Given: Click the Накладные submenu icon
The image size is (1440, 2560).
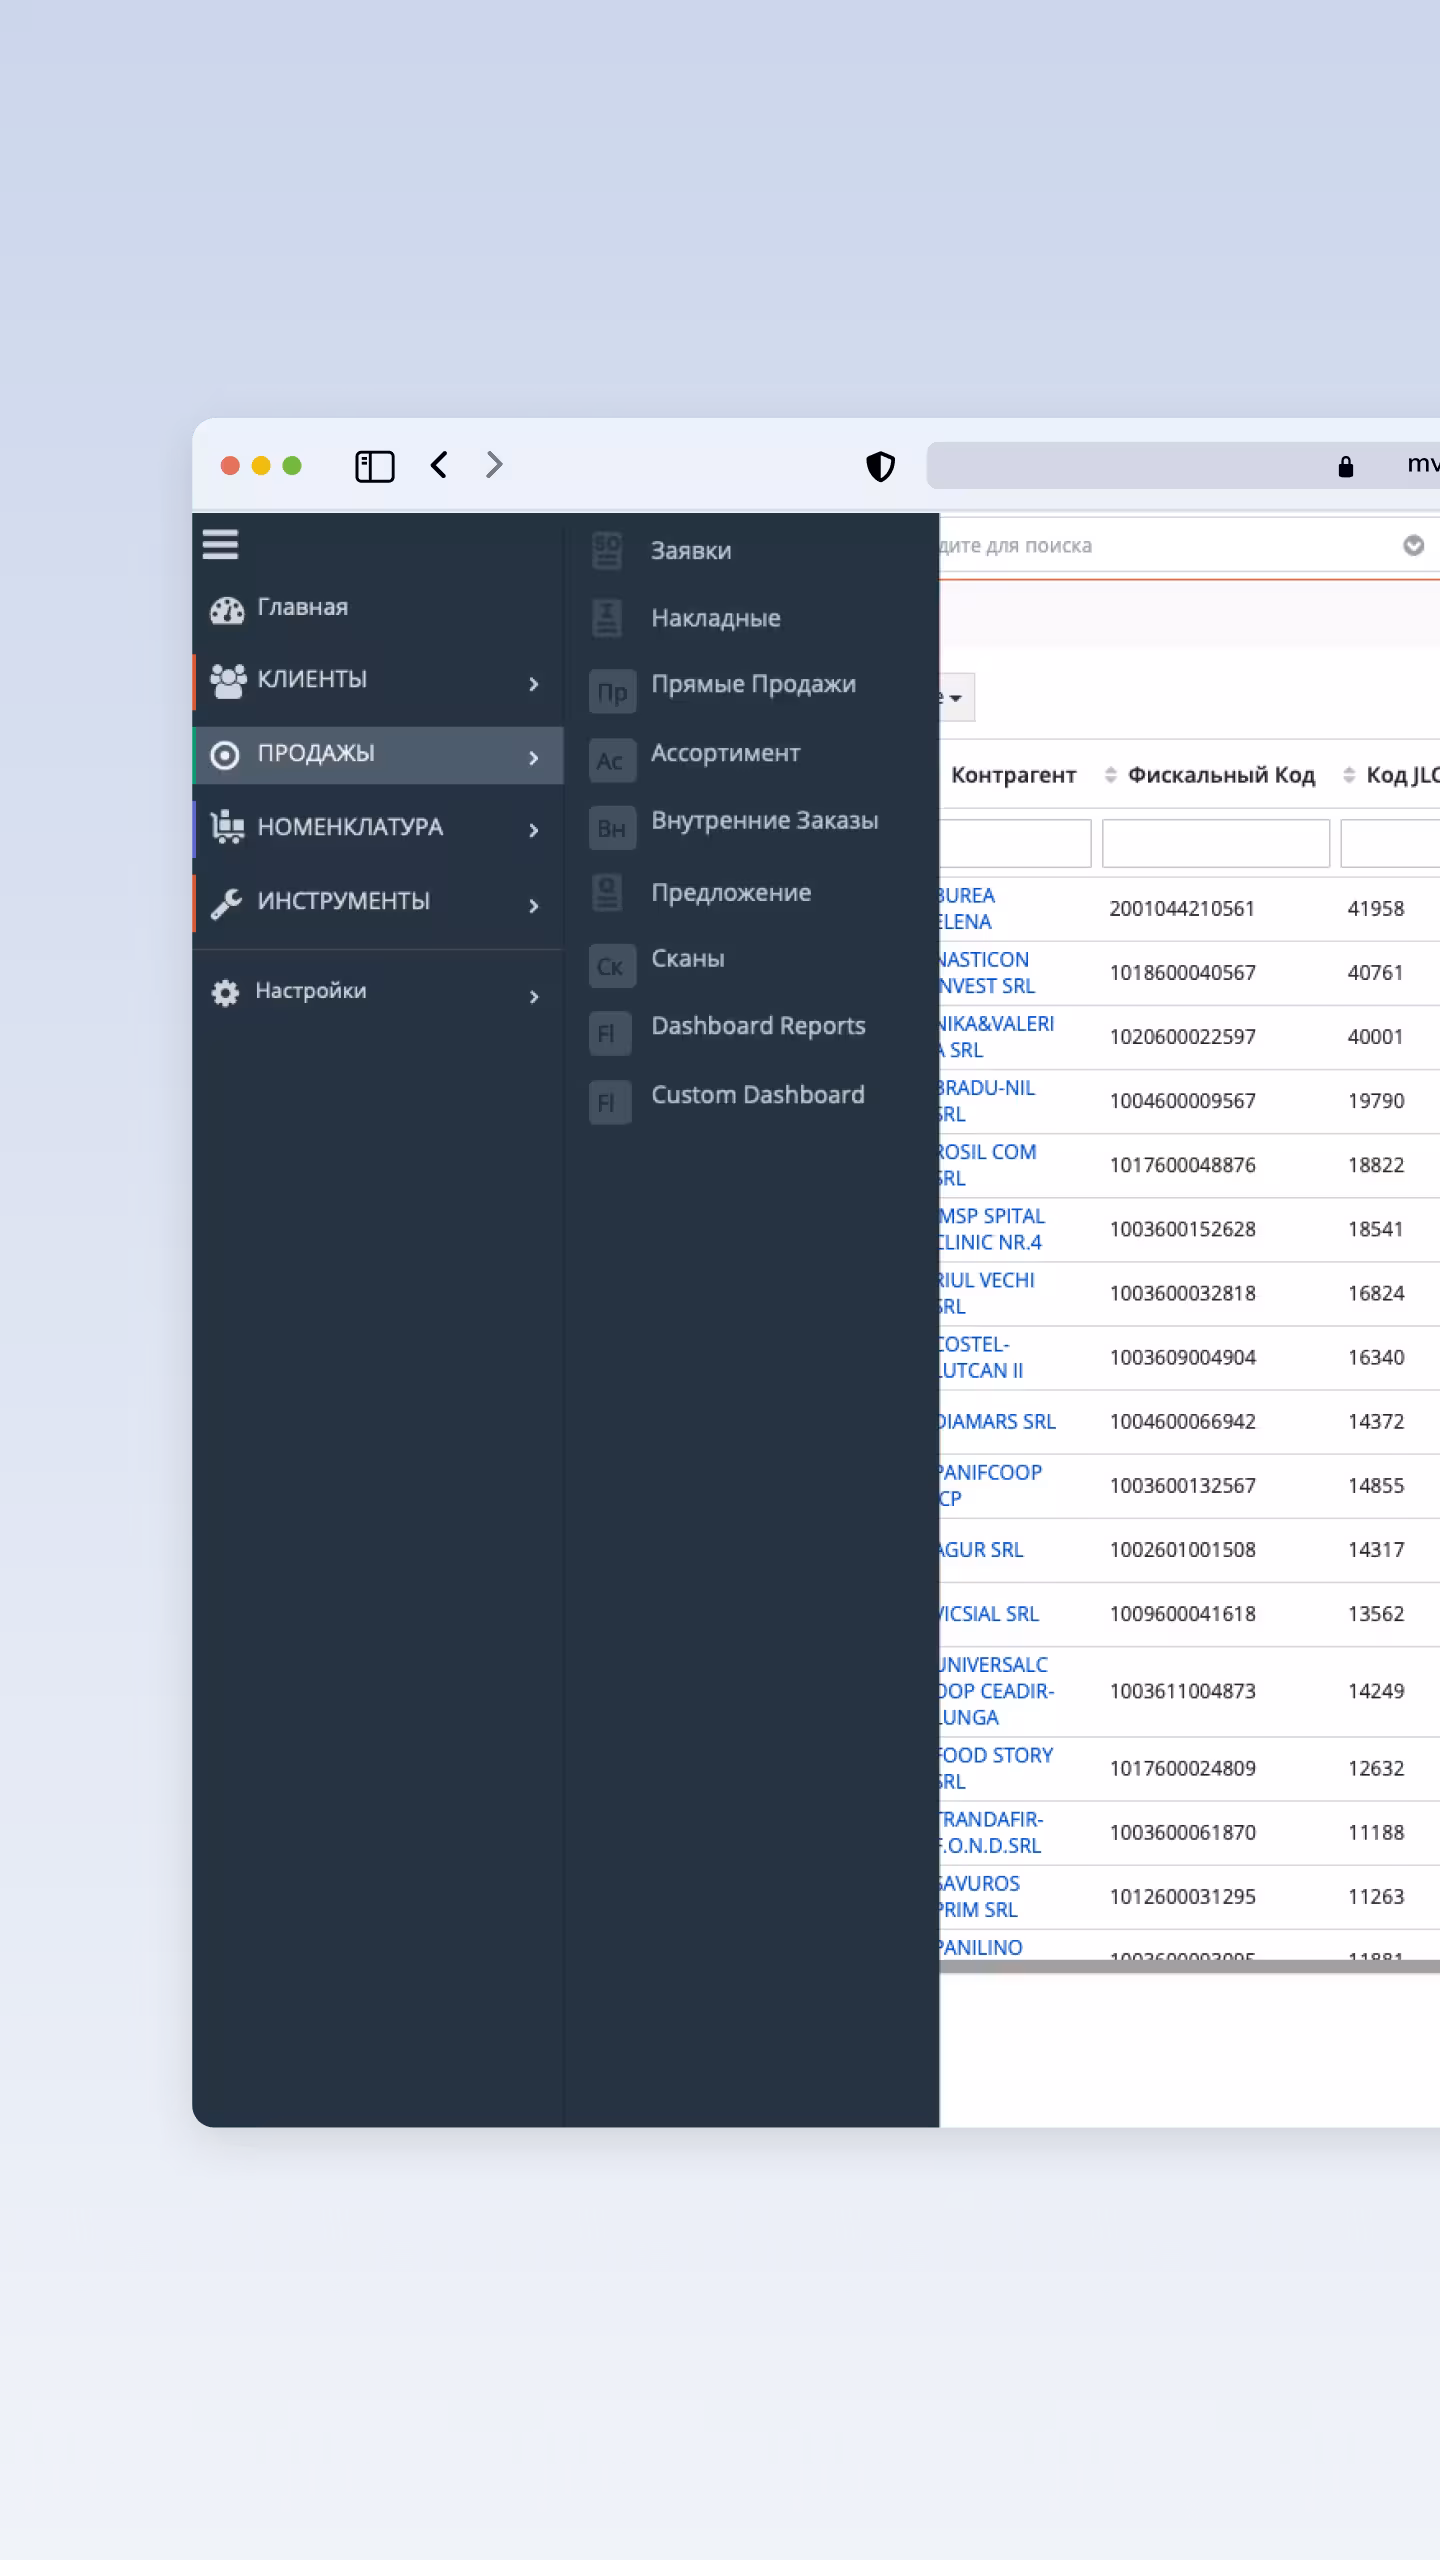Looking at the screenshot, I should point(607,619).
